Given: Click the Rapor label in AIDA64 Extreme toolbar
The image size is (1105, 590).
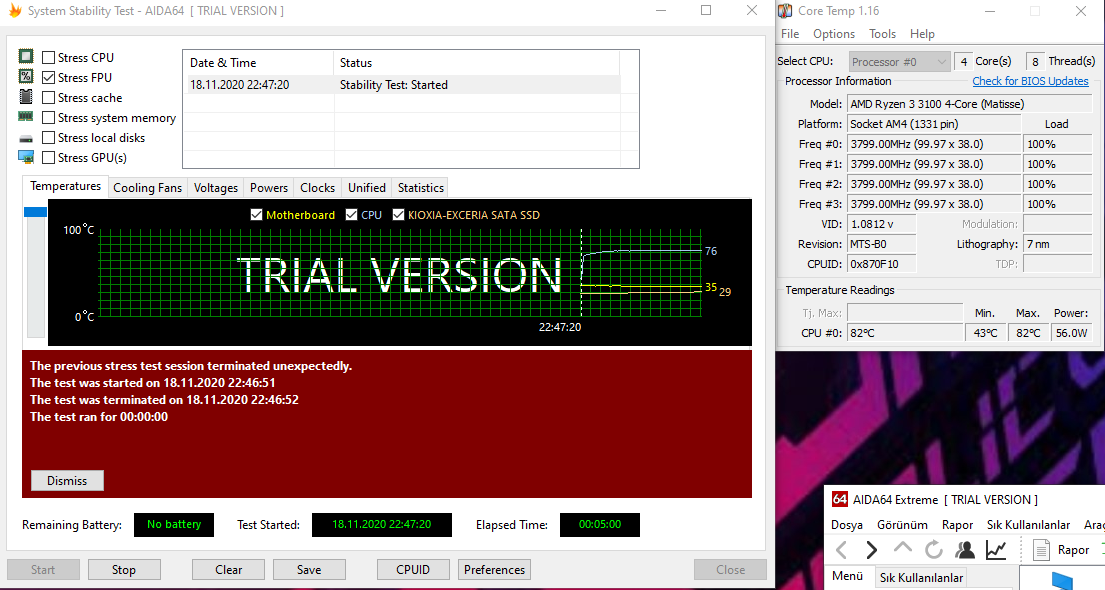Looking at the screenshot, I should (x=1073, y=550).
